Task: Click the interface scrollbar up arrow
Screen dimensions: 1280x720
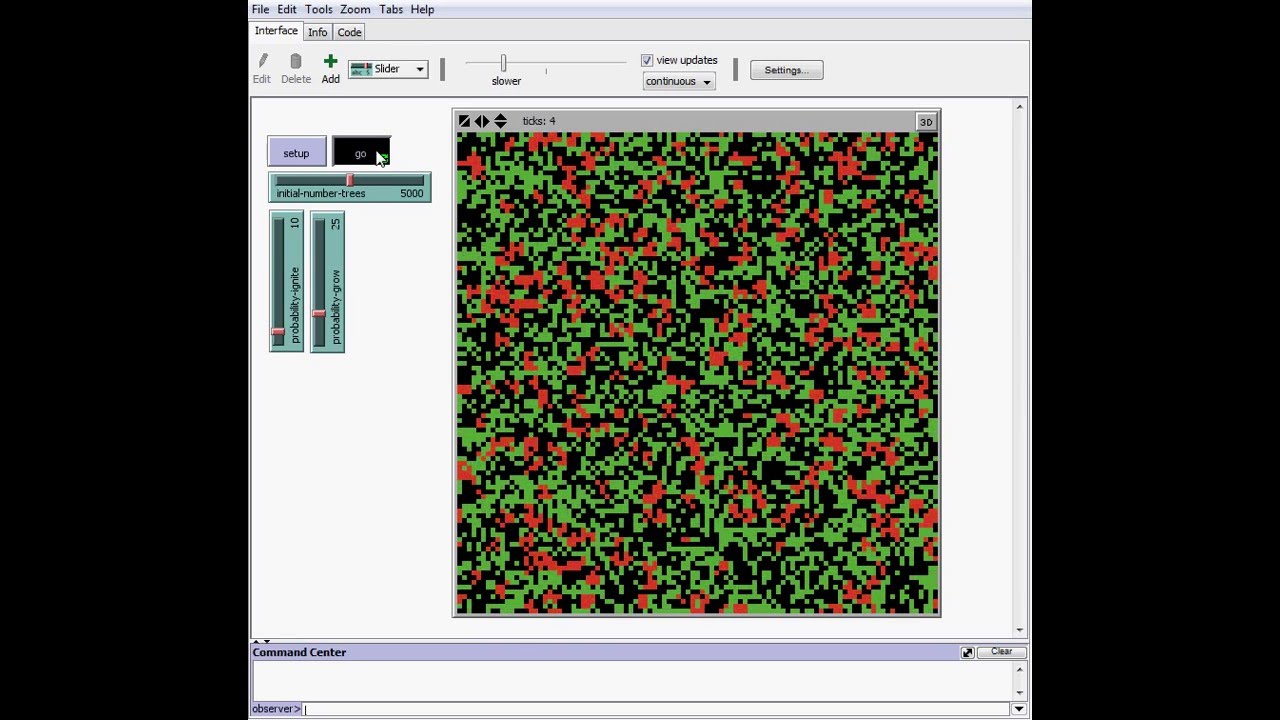Action: pyautogui.click(x=1020, y=107)
